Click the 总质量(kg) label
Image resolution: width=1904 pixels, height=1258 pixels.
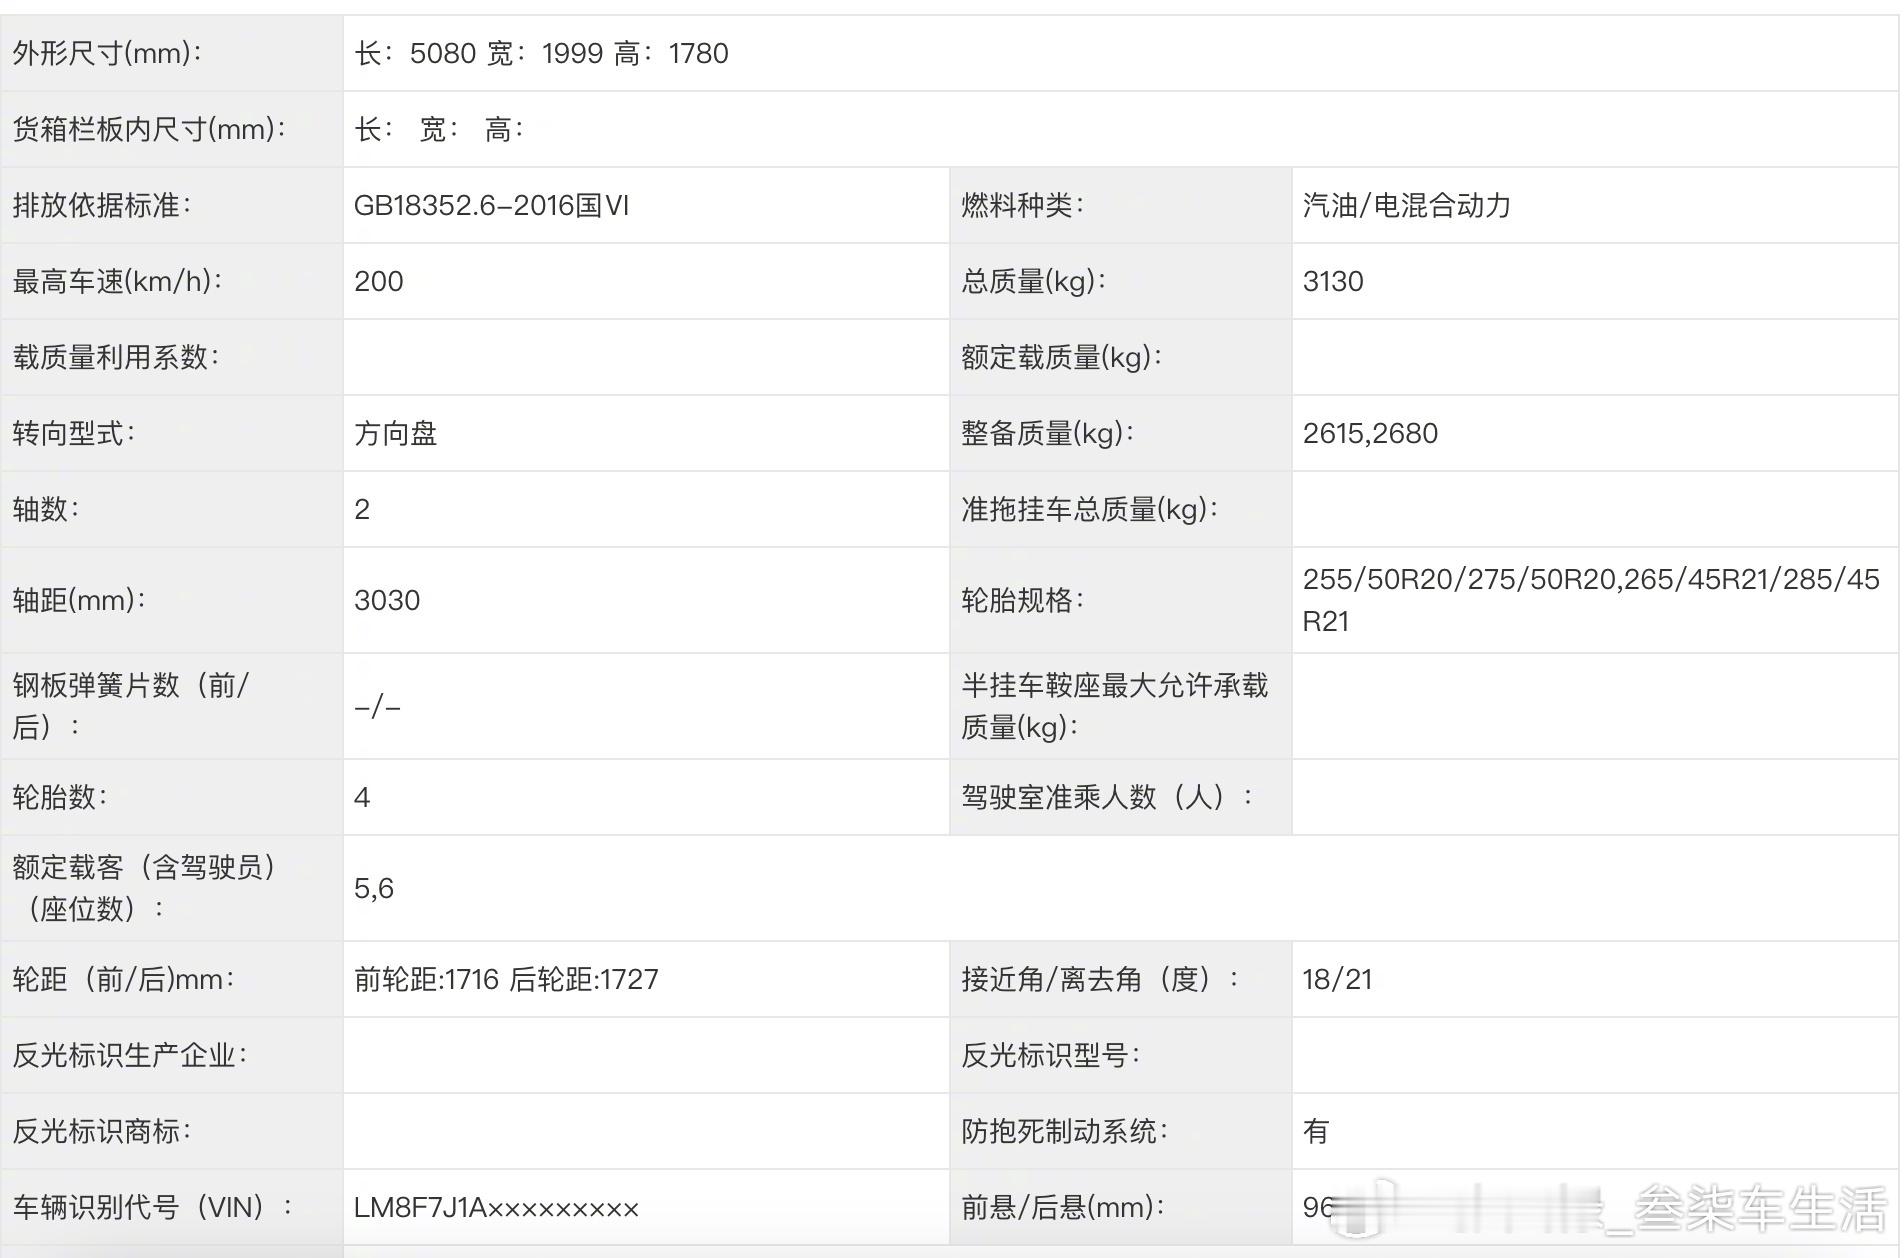click(1034, 281)
